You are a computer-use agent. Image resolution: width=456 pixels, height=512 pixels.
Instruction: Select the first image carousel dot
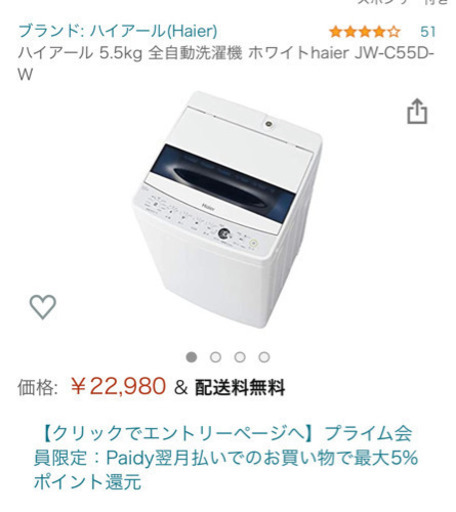pos(191,357)
